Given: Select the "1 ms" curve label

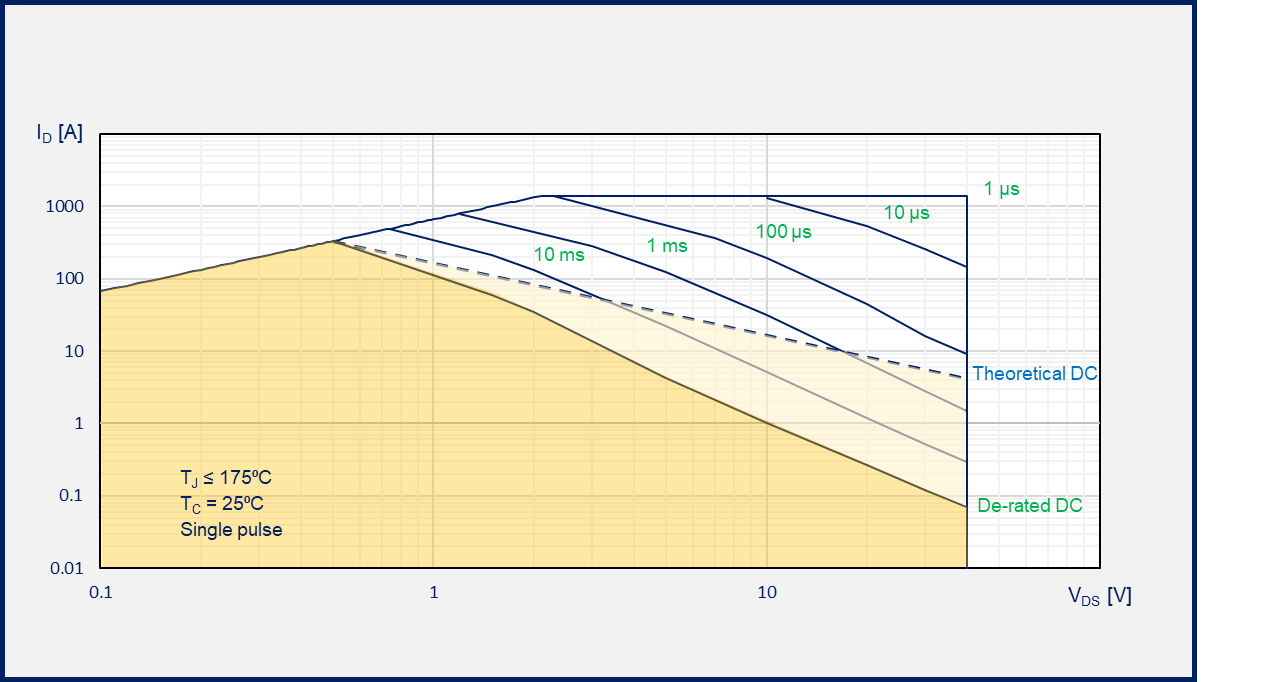Looking at the screenshot, I should click(667, 245).
